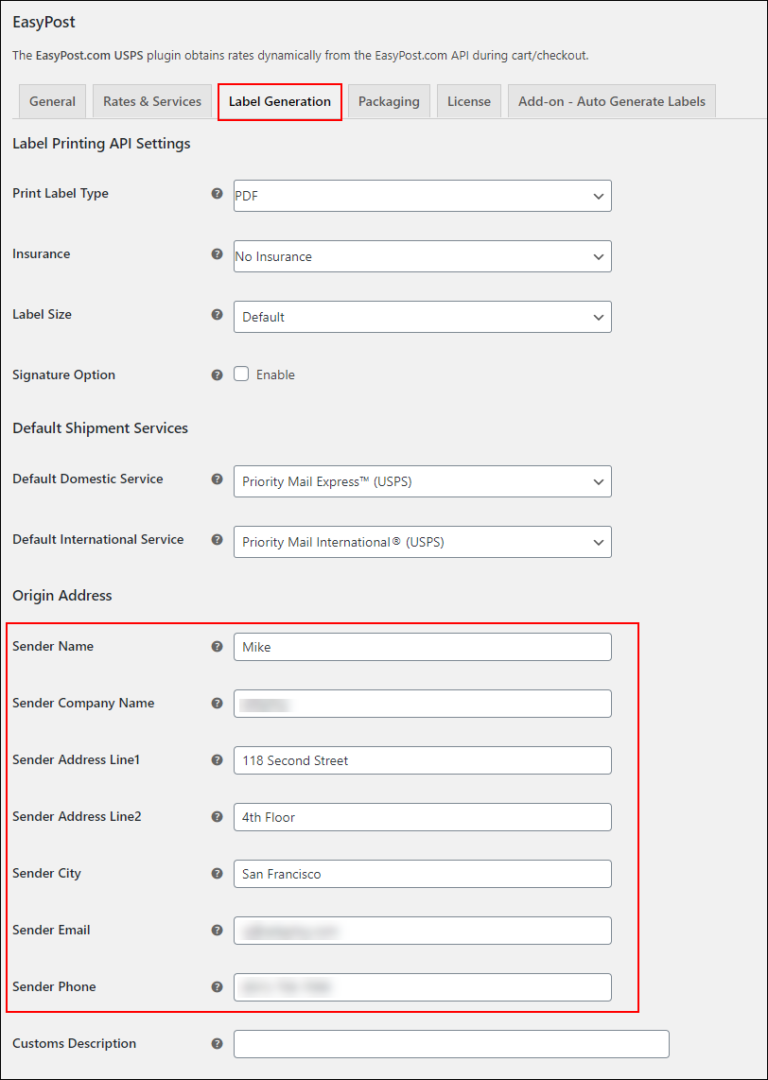Open the Print Label Type help tooltip
The height and width of the screenshot is (1080, 768).
pyautogui.click(x=217, y=194)
